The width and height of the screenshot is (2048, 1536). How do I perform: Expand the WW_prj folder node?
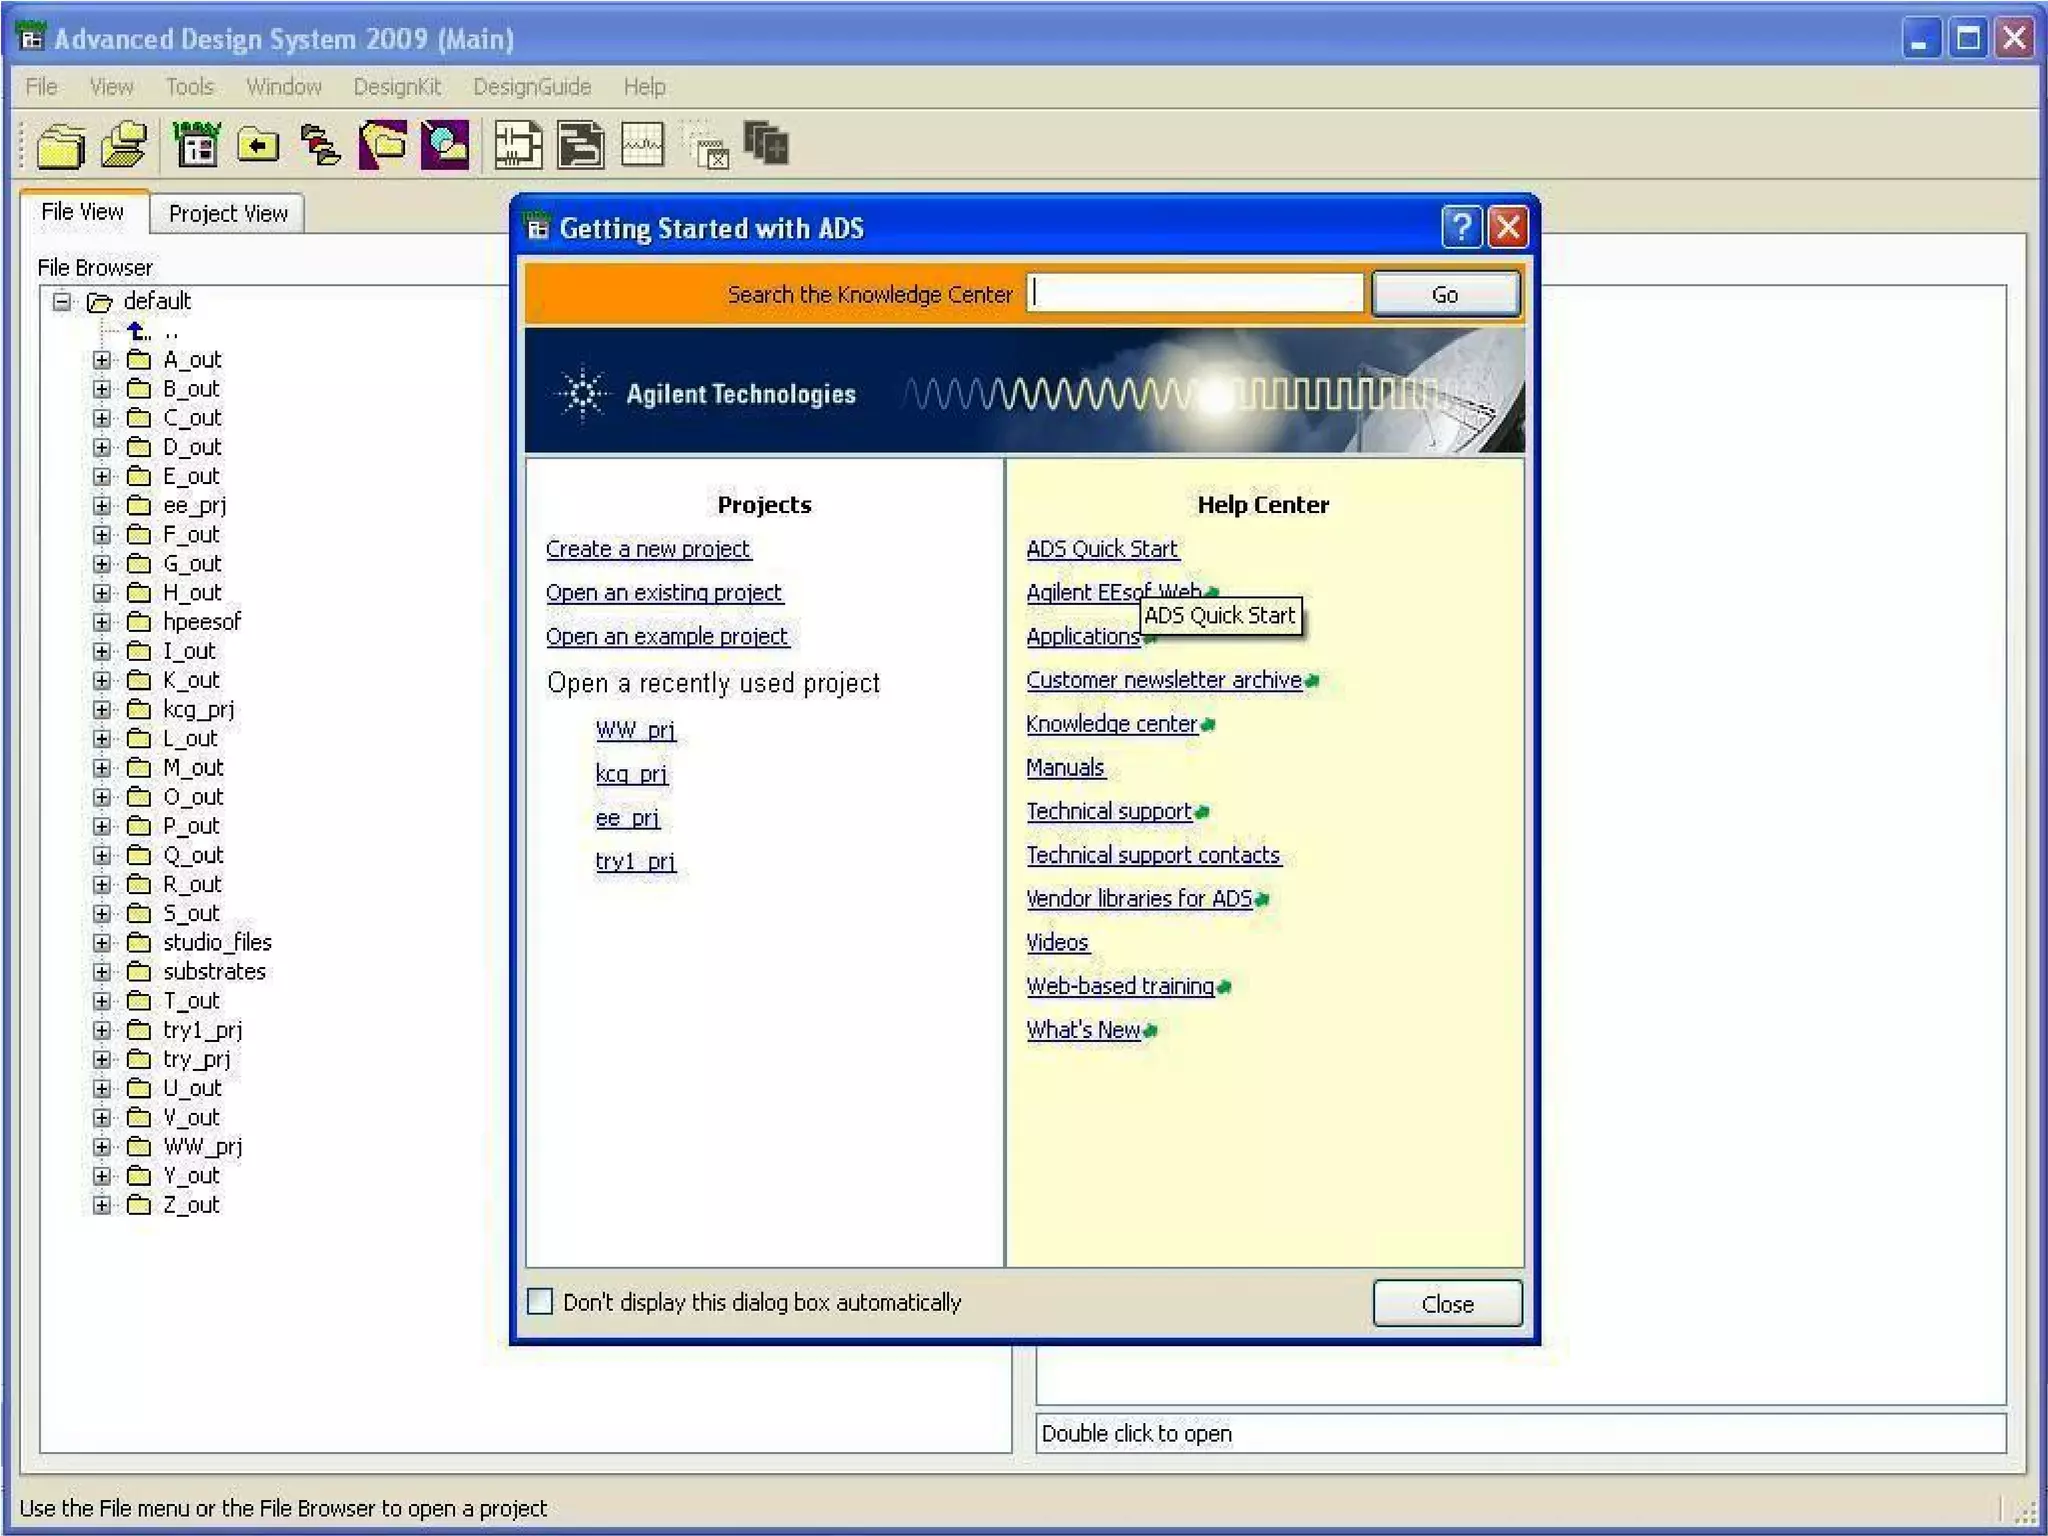point(102,1147)
